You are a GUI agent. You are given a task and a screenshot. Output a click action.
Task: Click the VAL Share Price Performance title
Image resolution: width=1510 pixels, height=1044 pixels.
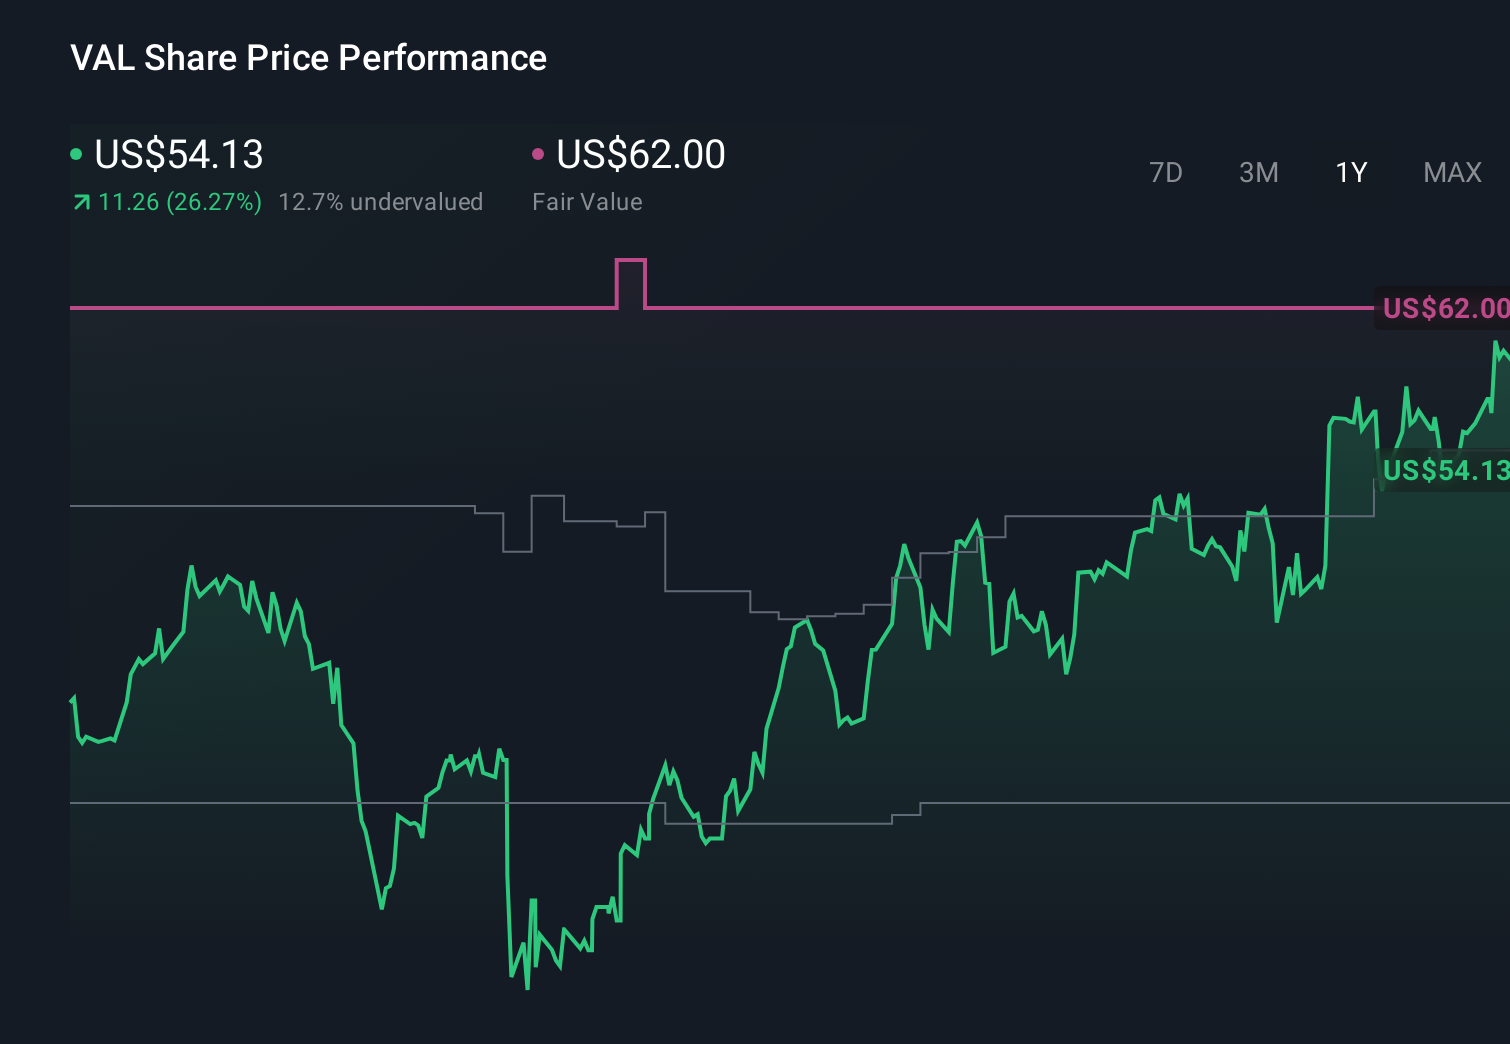(308, 57)
